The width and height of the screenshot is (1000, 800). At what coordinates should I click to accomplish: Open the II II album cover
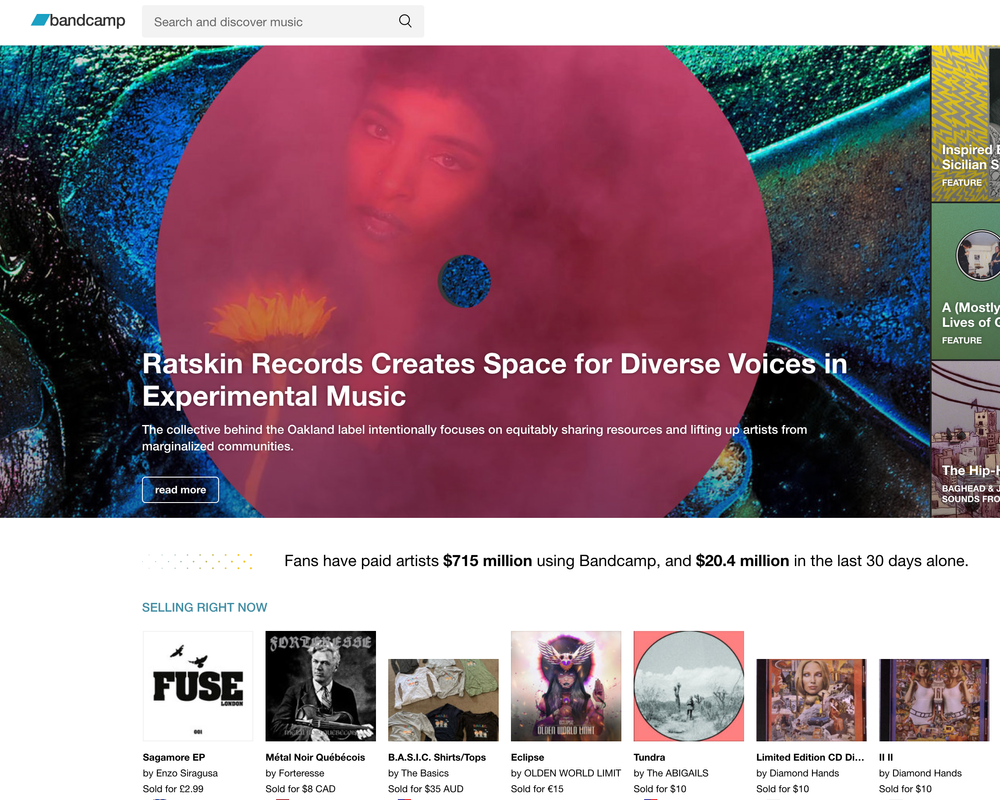point(934,700)
